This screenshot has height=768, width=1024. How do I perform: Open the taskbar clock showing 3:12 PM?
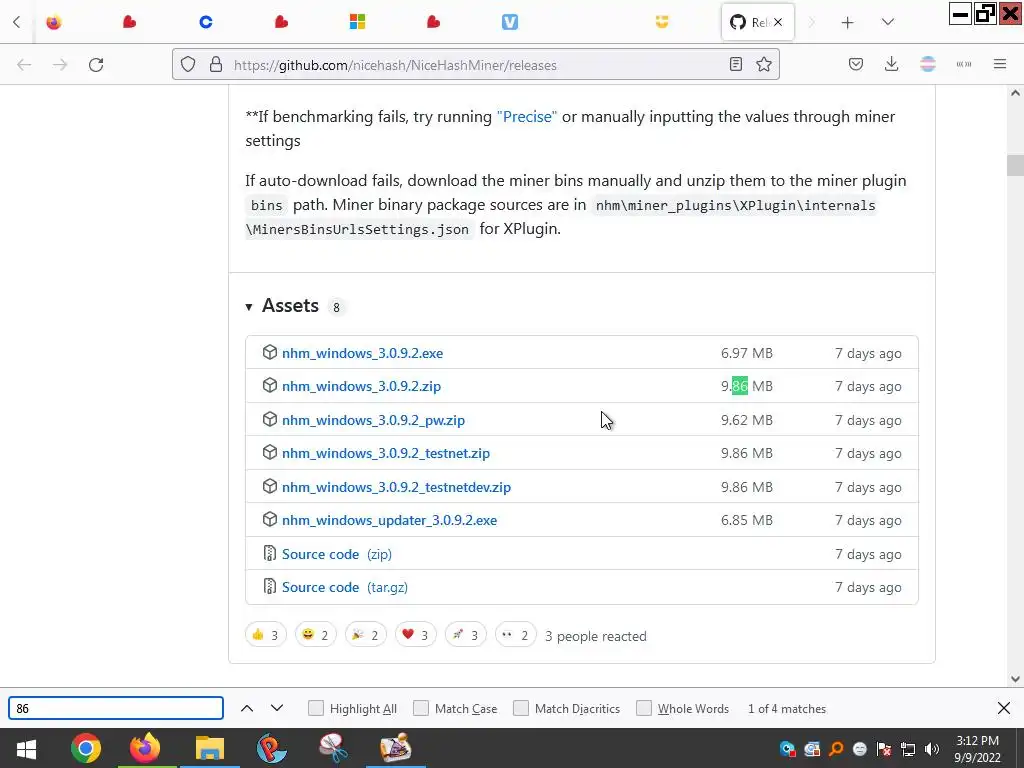point(978,749)
